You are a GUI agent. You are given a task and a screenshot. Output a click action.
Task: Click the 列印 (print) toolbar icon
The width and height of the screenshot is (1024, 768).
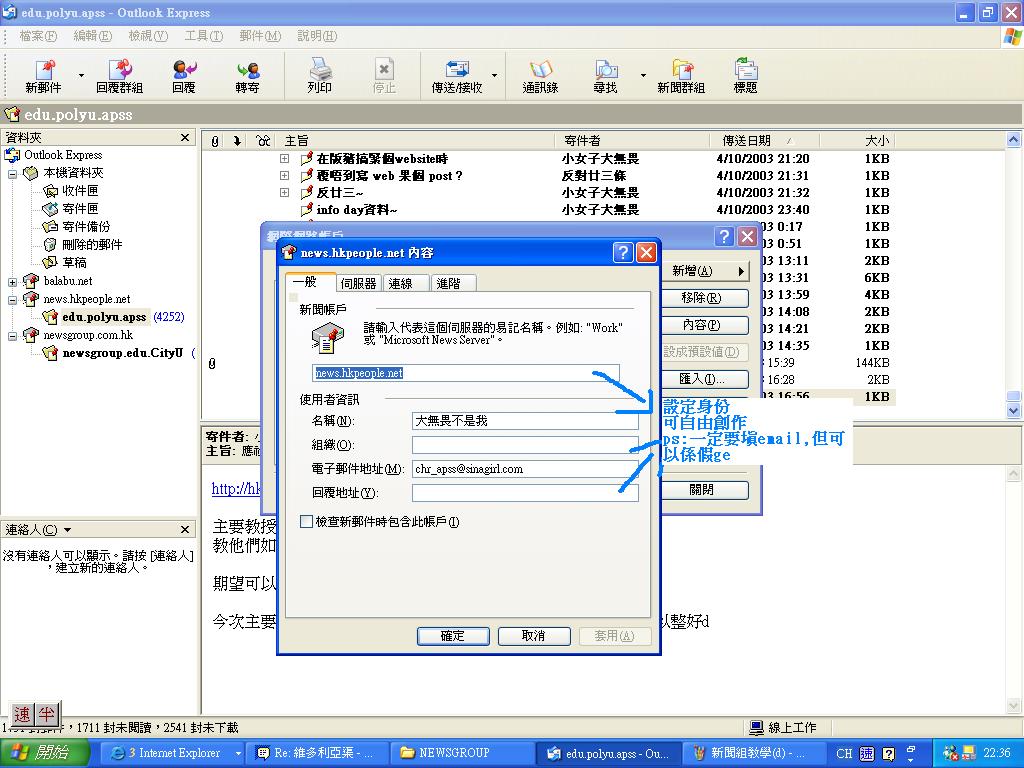319,76
